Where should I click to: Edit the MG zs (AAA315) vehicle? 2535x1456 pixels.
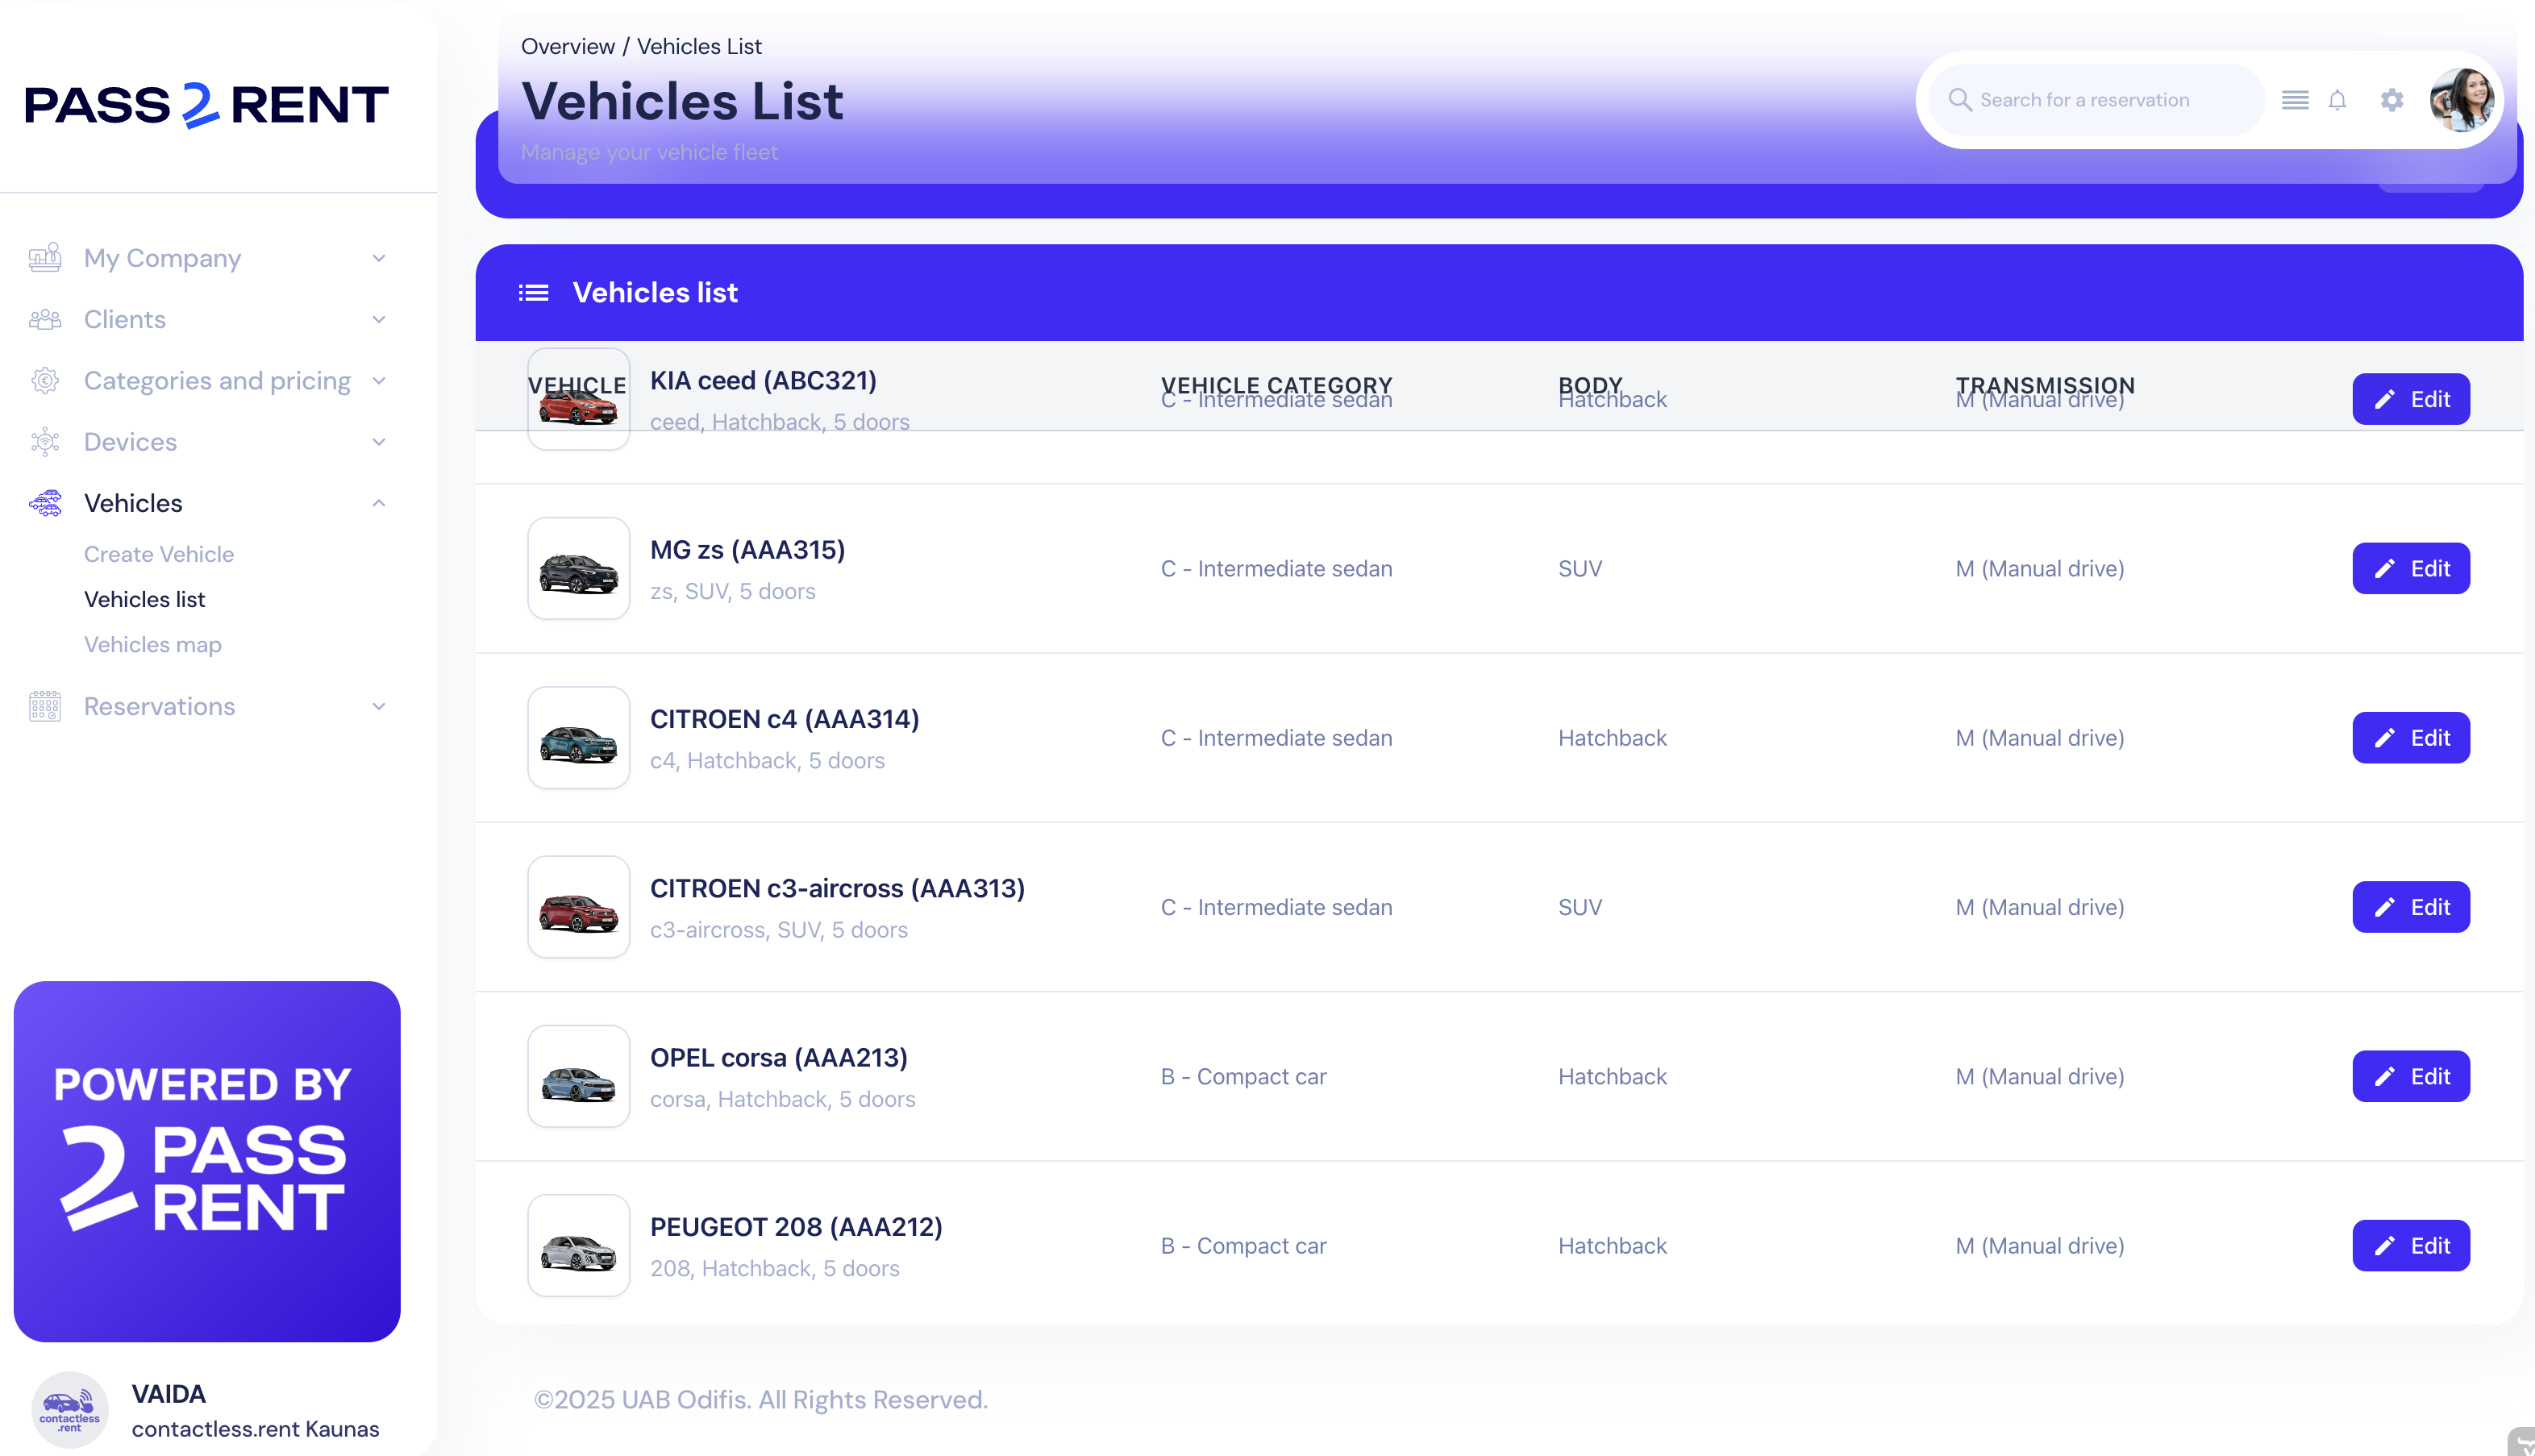click(x=2410, y=568)
